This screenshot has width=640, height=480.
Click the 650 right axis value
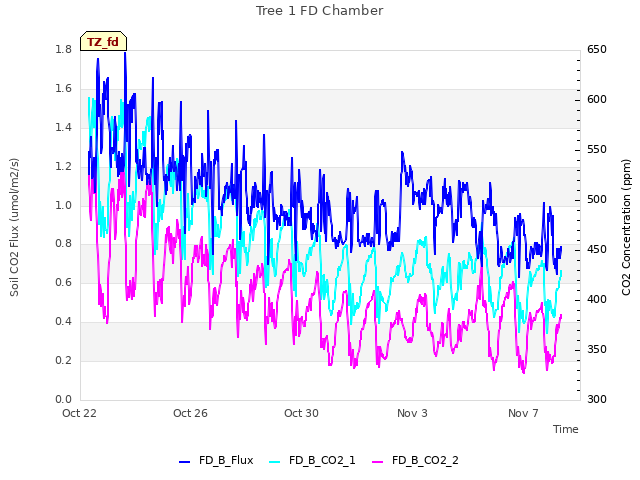(597, 49)
